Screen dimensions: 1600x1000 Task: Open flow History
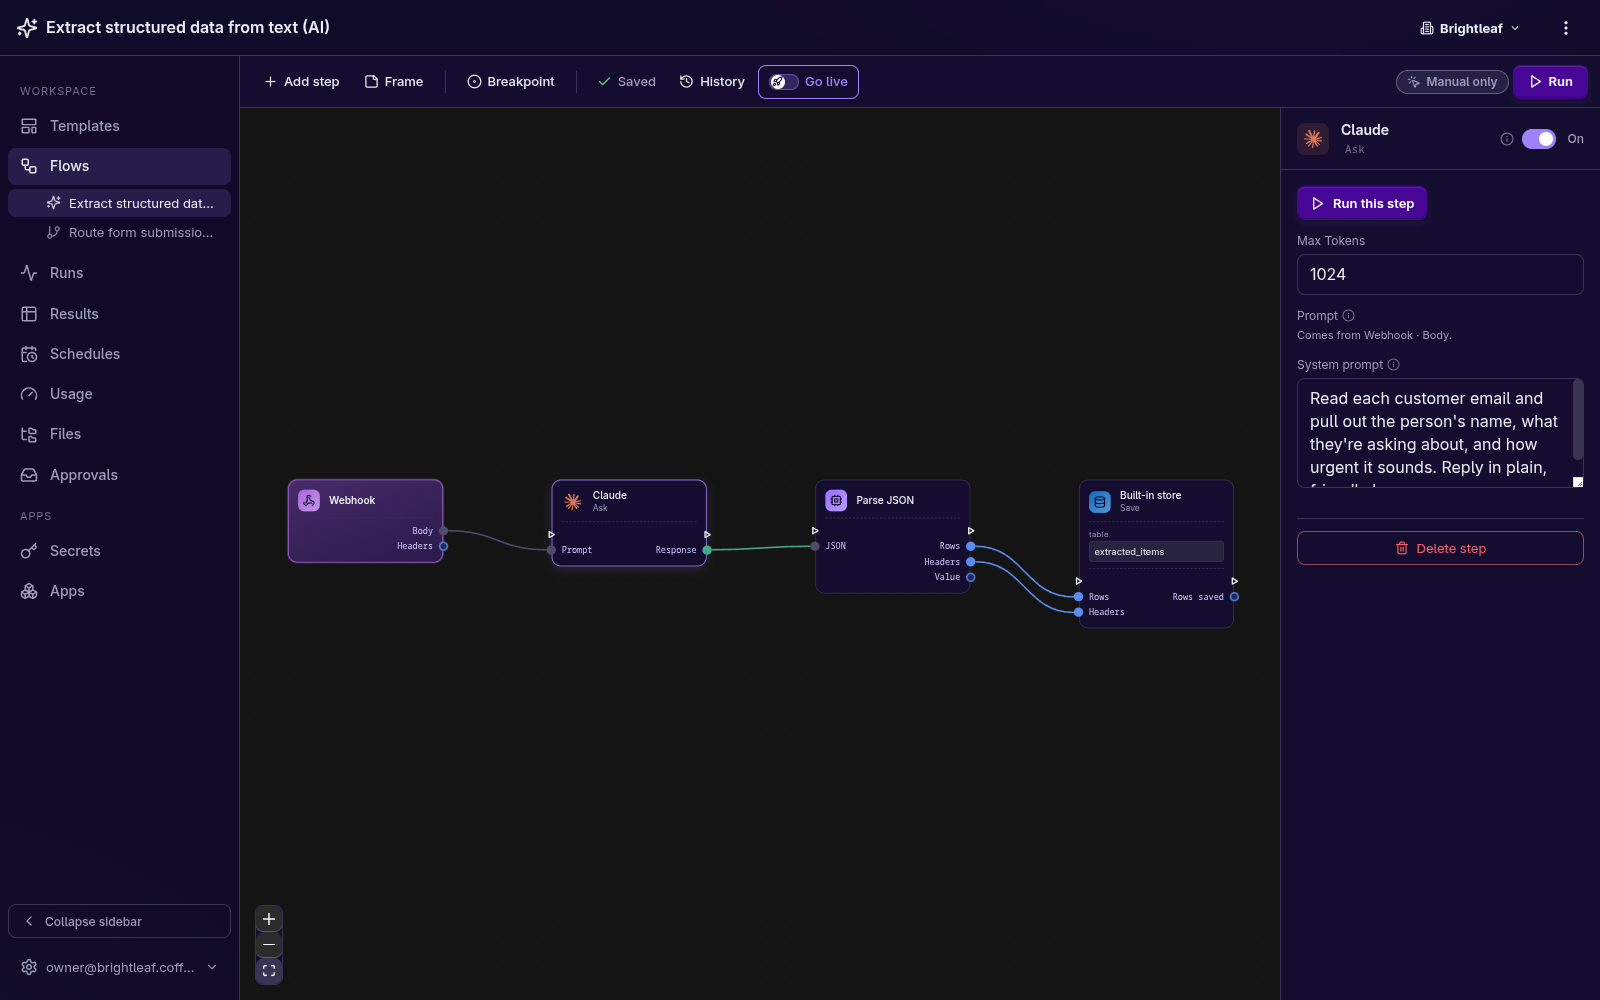[712, 82]
